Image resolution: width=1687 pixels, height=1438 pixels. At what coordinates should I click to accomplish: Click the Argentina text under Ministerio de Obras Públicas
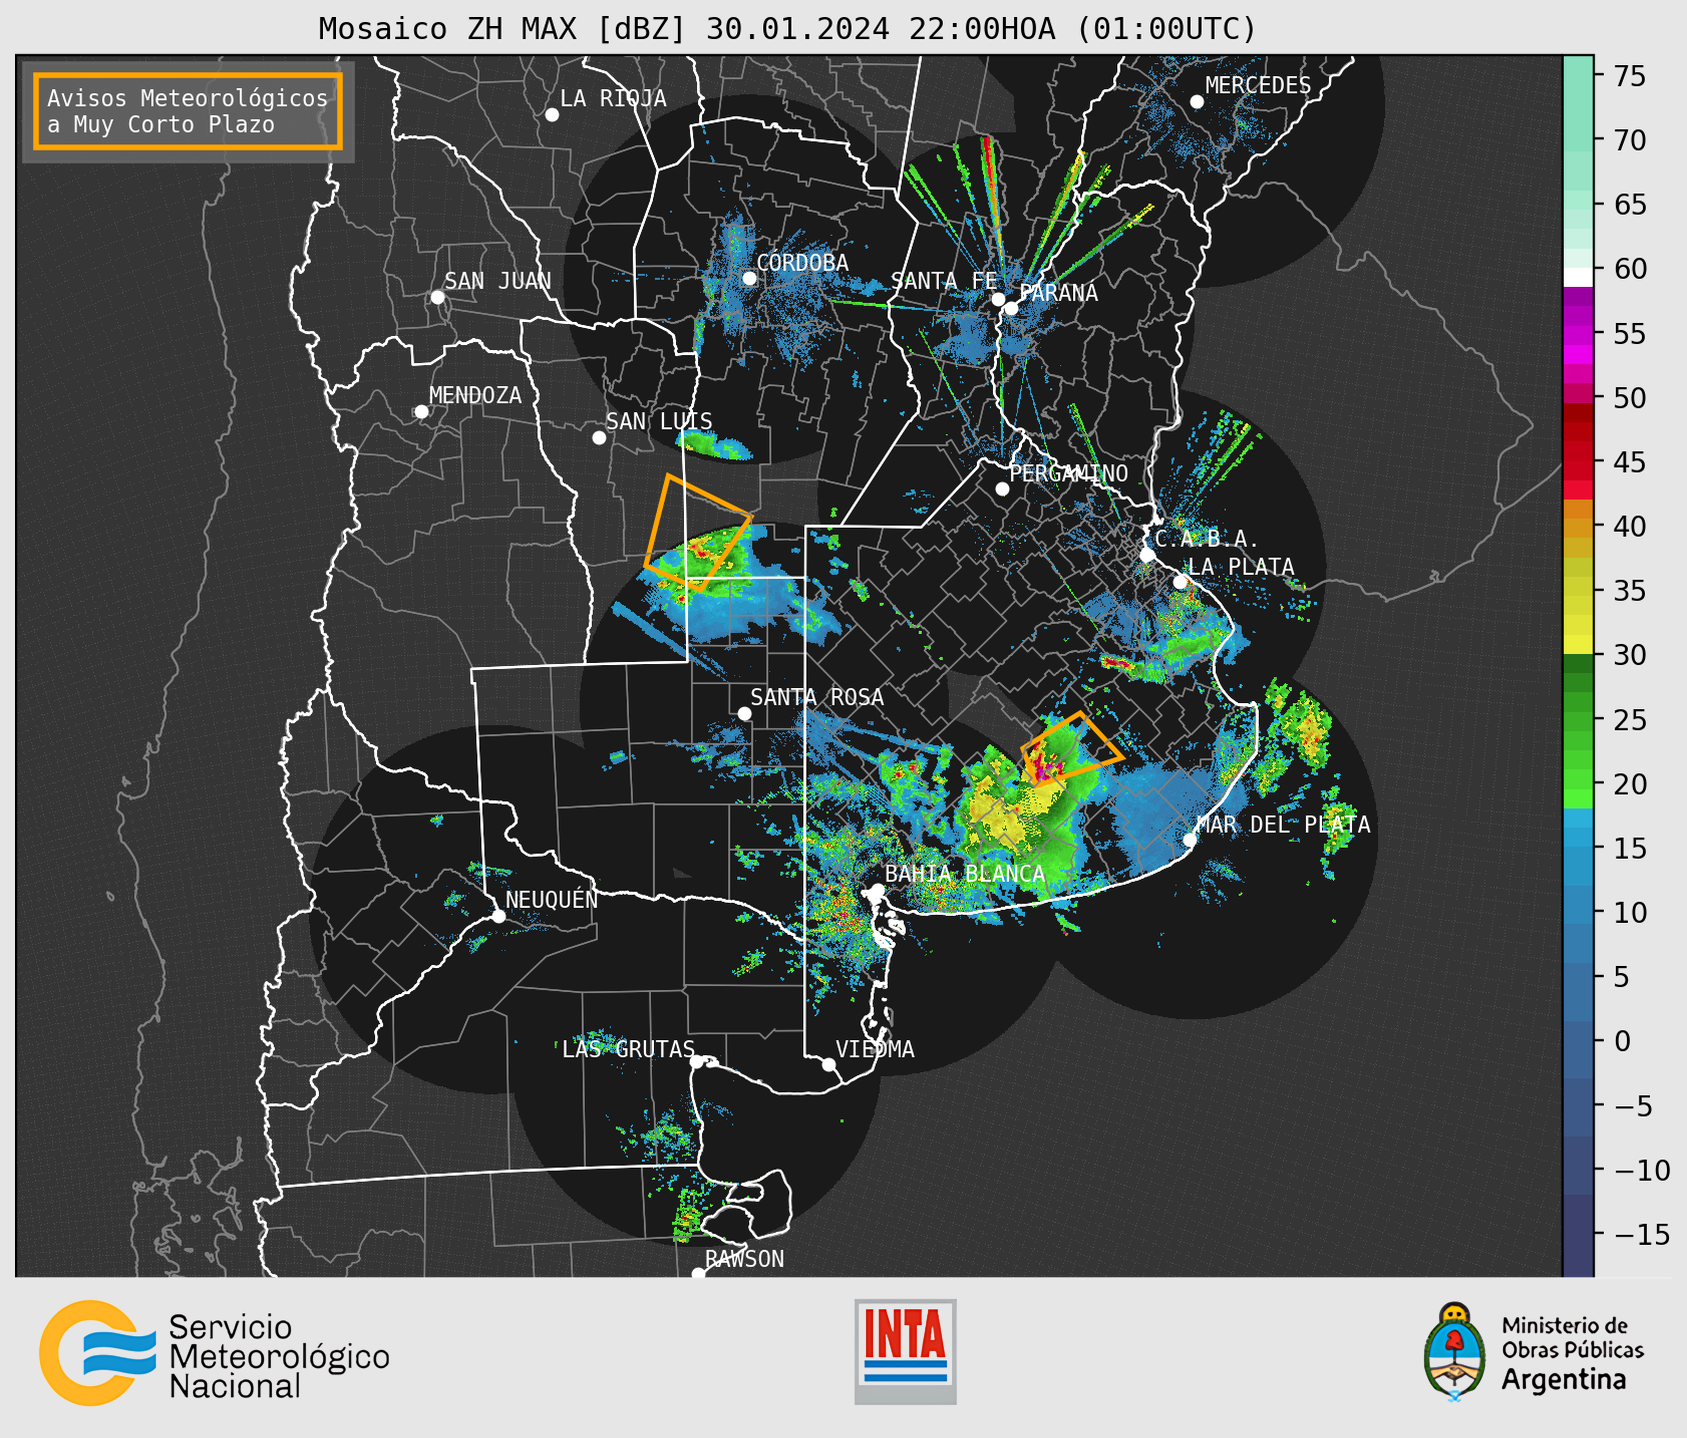1564,1380
